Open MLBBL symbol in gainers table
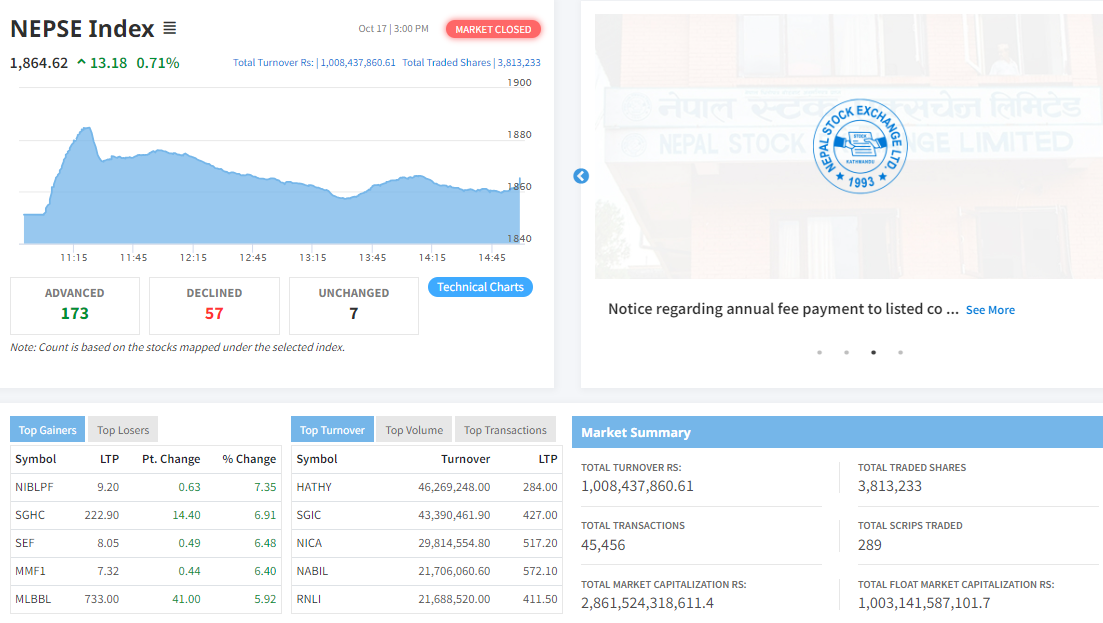Viewport: 1103px width, 623px height. [x=33, y=599]
